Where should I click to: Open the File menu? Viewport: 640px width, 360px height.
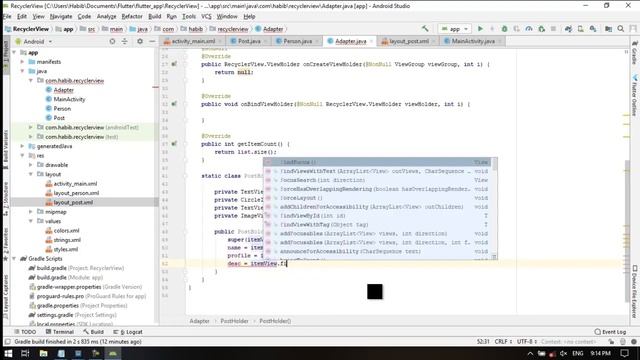pos(7,16)
